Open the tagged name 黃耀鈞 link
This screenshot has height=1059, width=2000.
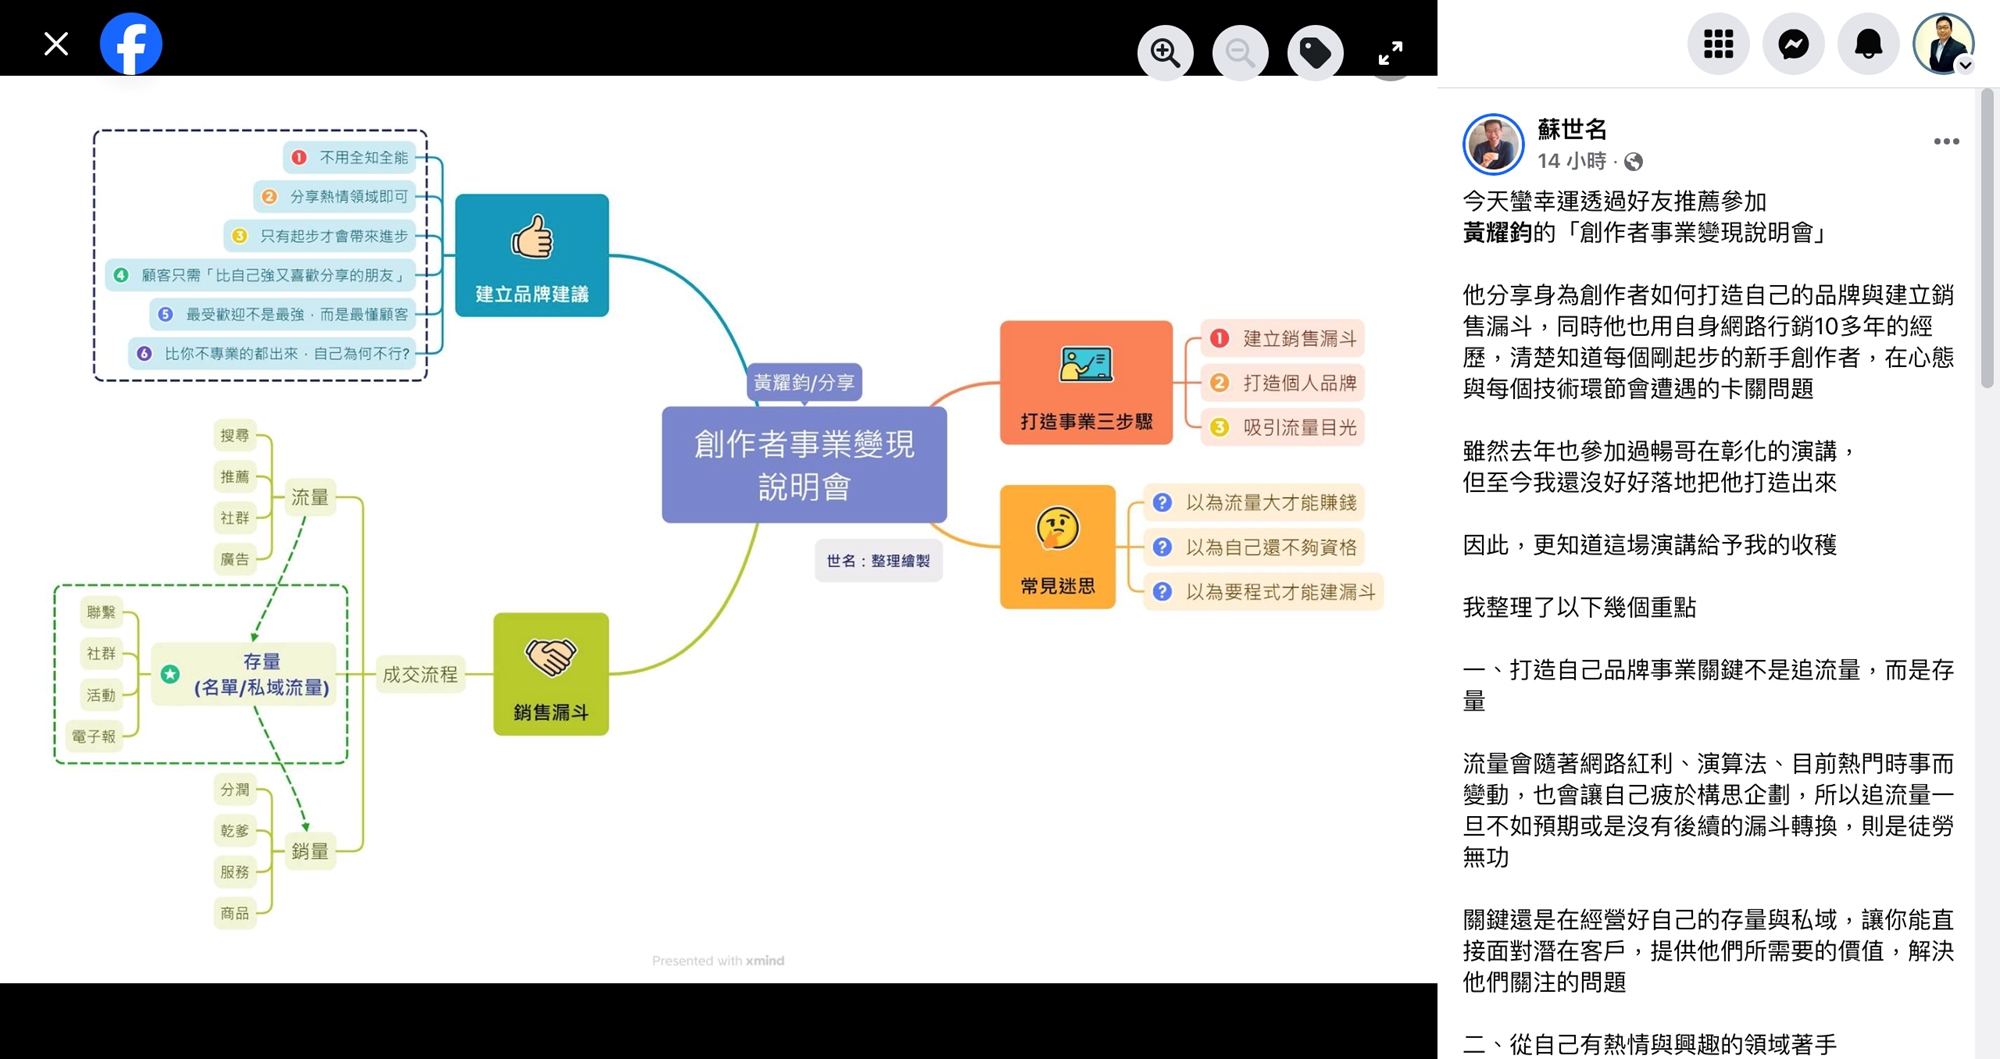coord(1497,233)
